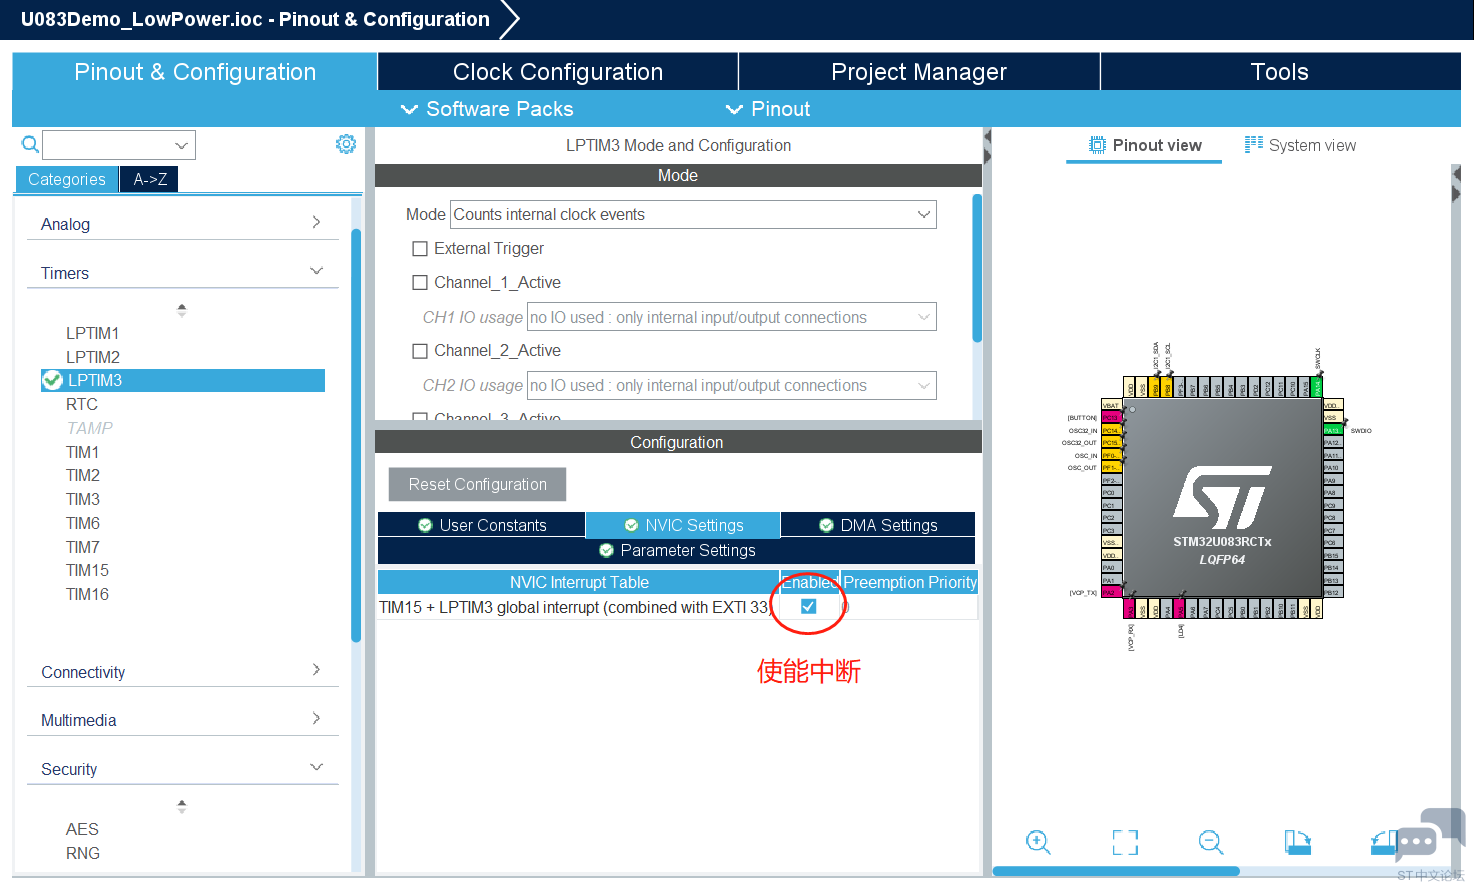The width and height of the screenshot is (1474, 891).
Task: Click the right expand arrow beside the LPTIM3 title
Action: (988, 155)
